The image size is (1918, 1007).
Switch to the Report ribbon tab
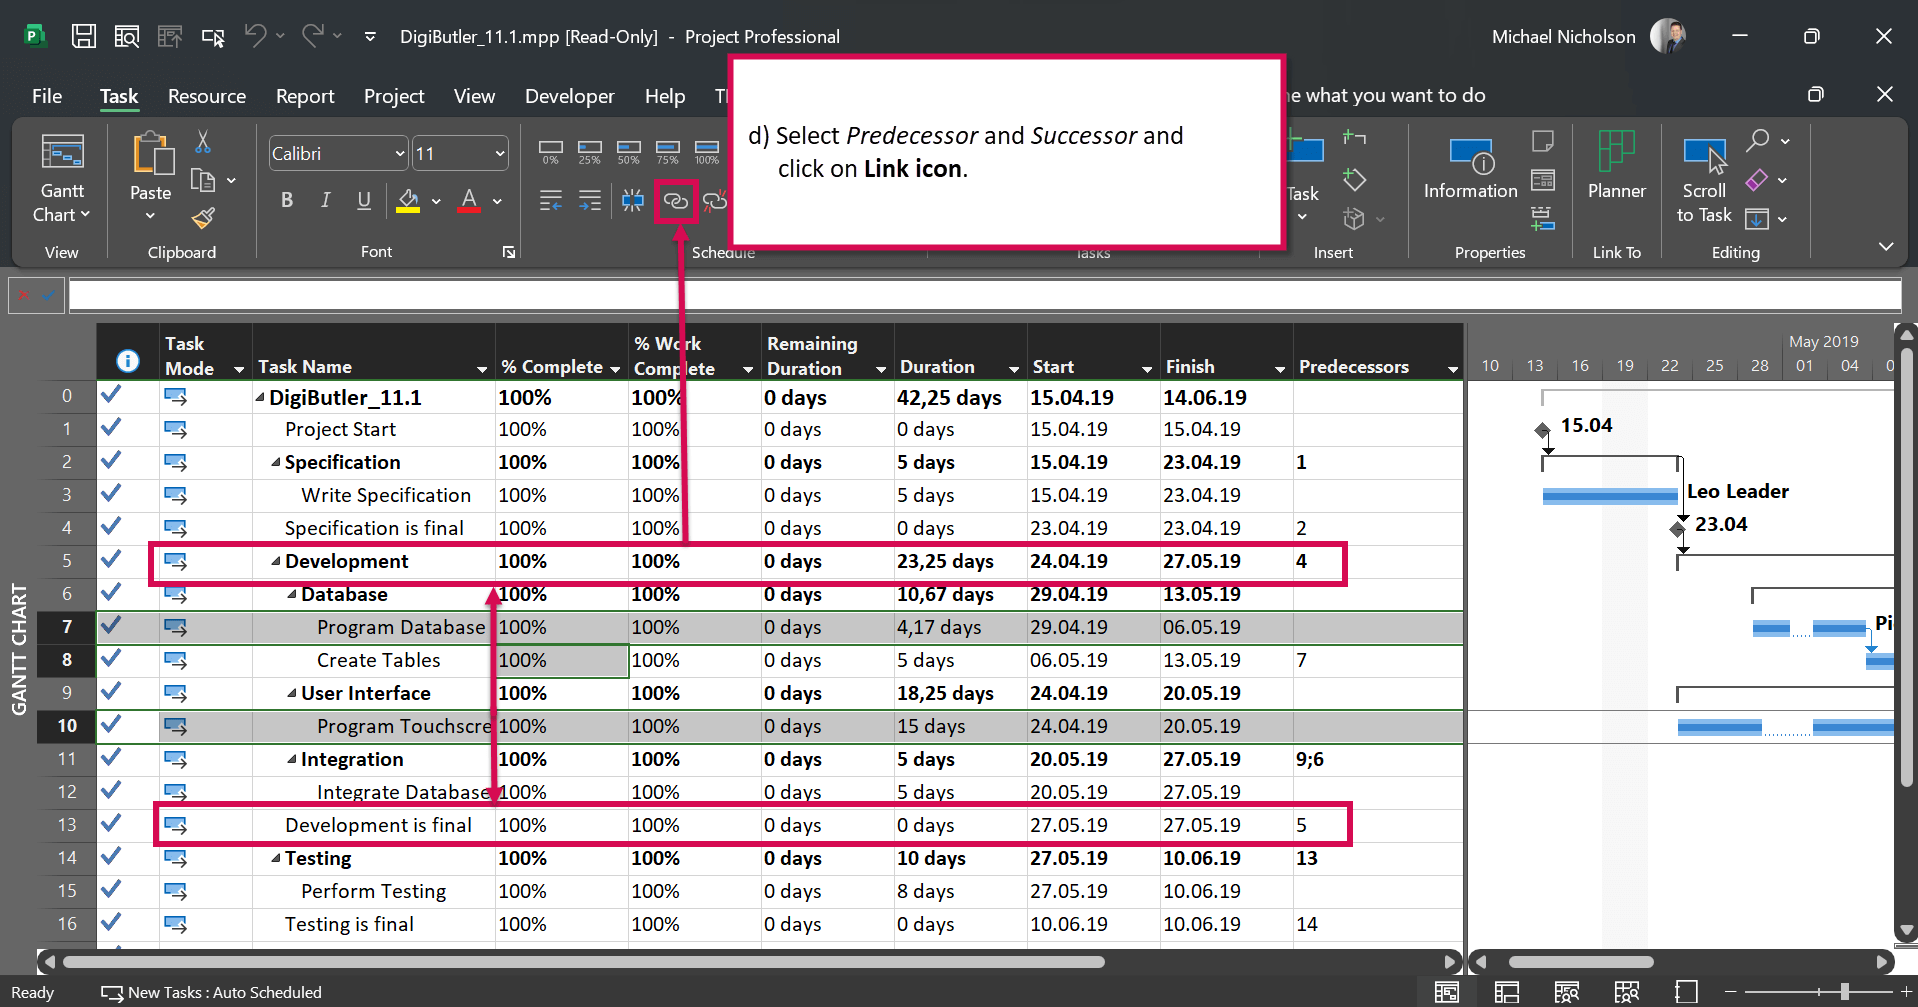(x=305, y=96)
